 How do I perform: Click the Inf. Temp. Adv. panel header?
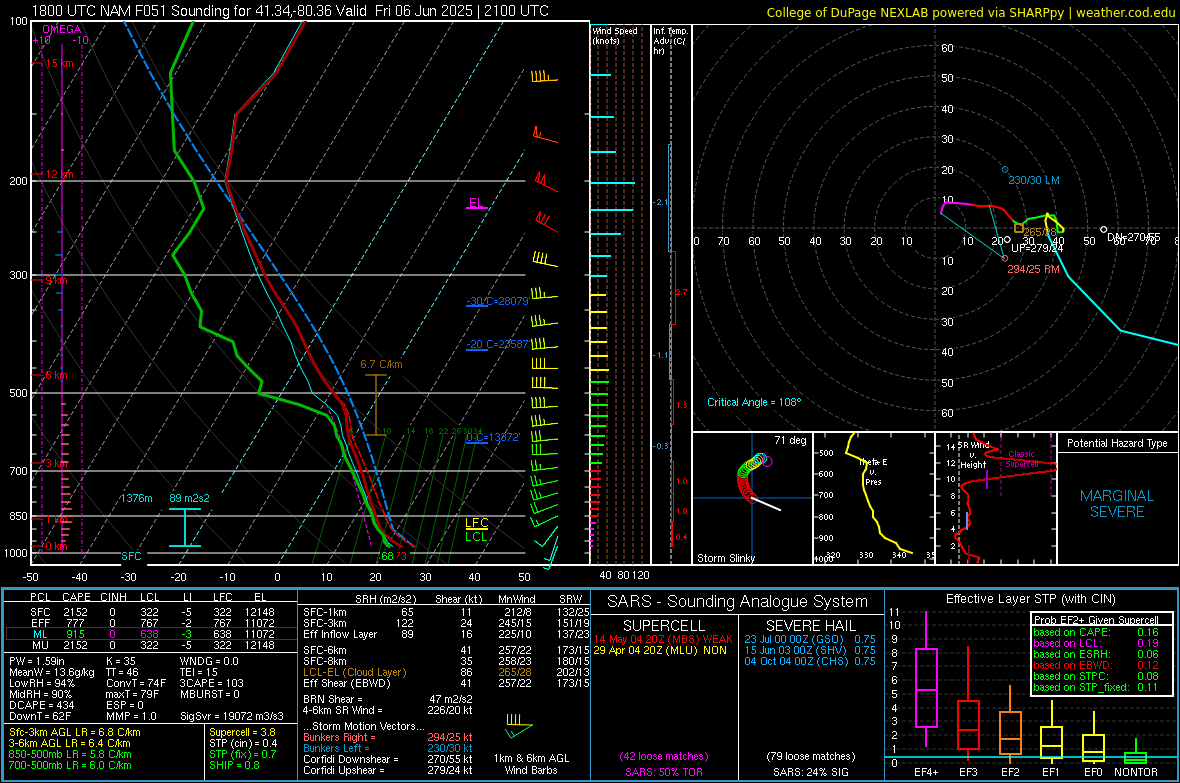pyautogui.click(x=670, y=41)
